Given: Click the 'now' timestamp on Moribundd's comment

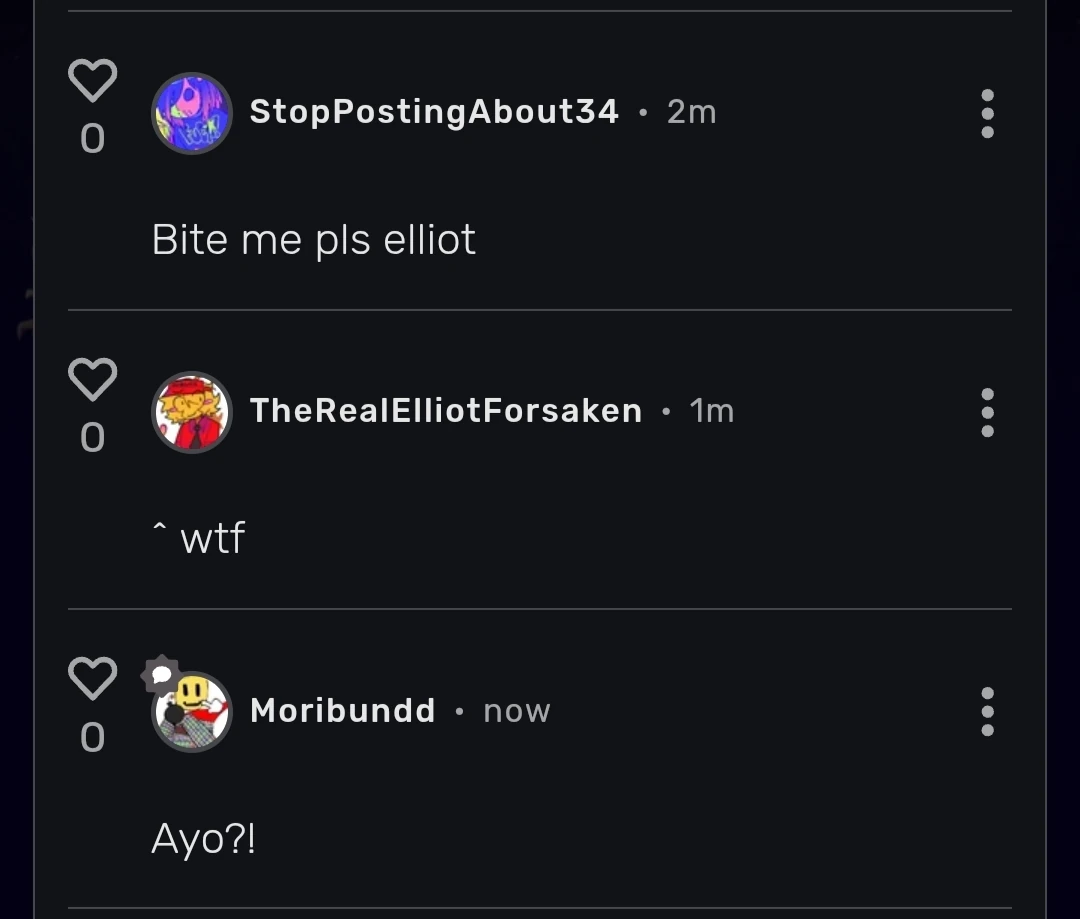Looking at the screenshot, I should coord(516,710).
